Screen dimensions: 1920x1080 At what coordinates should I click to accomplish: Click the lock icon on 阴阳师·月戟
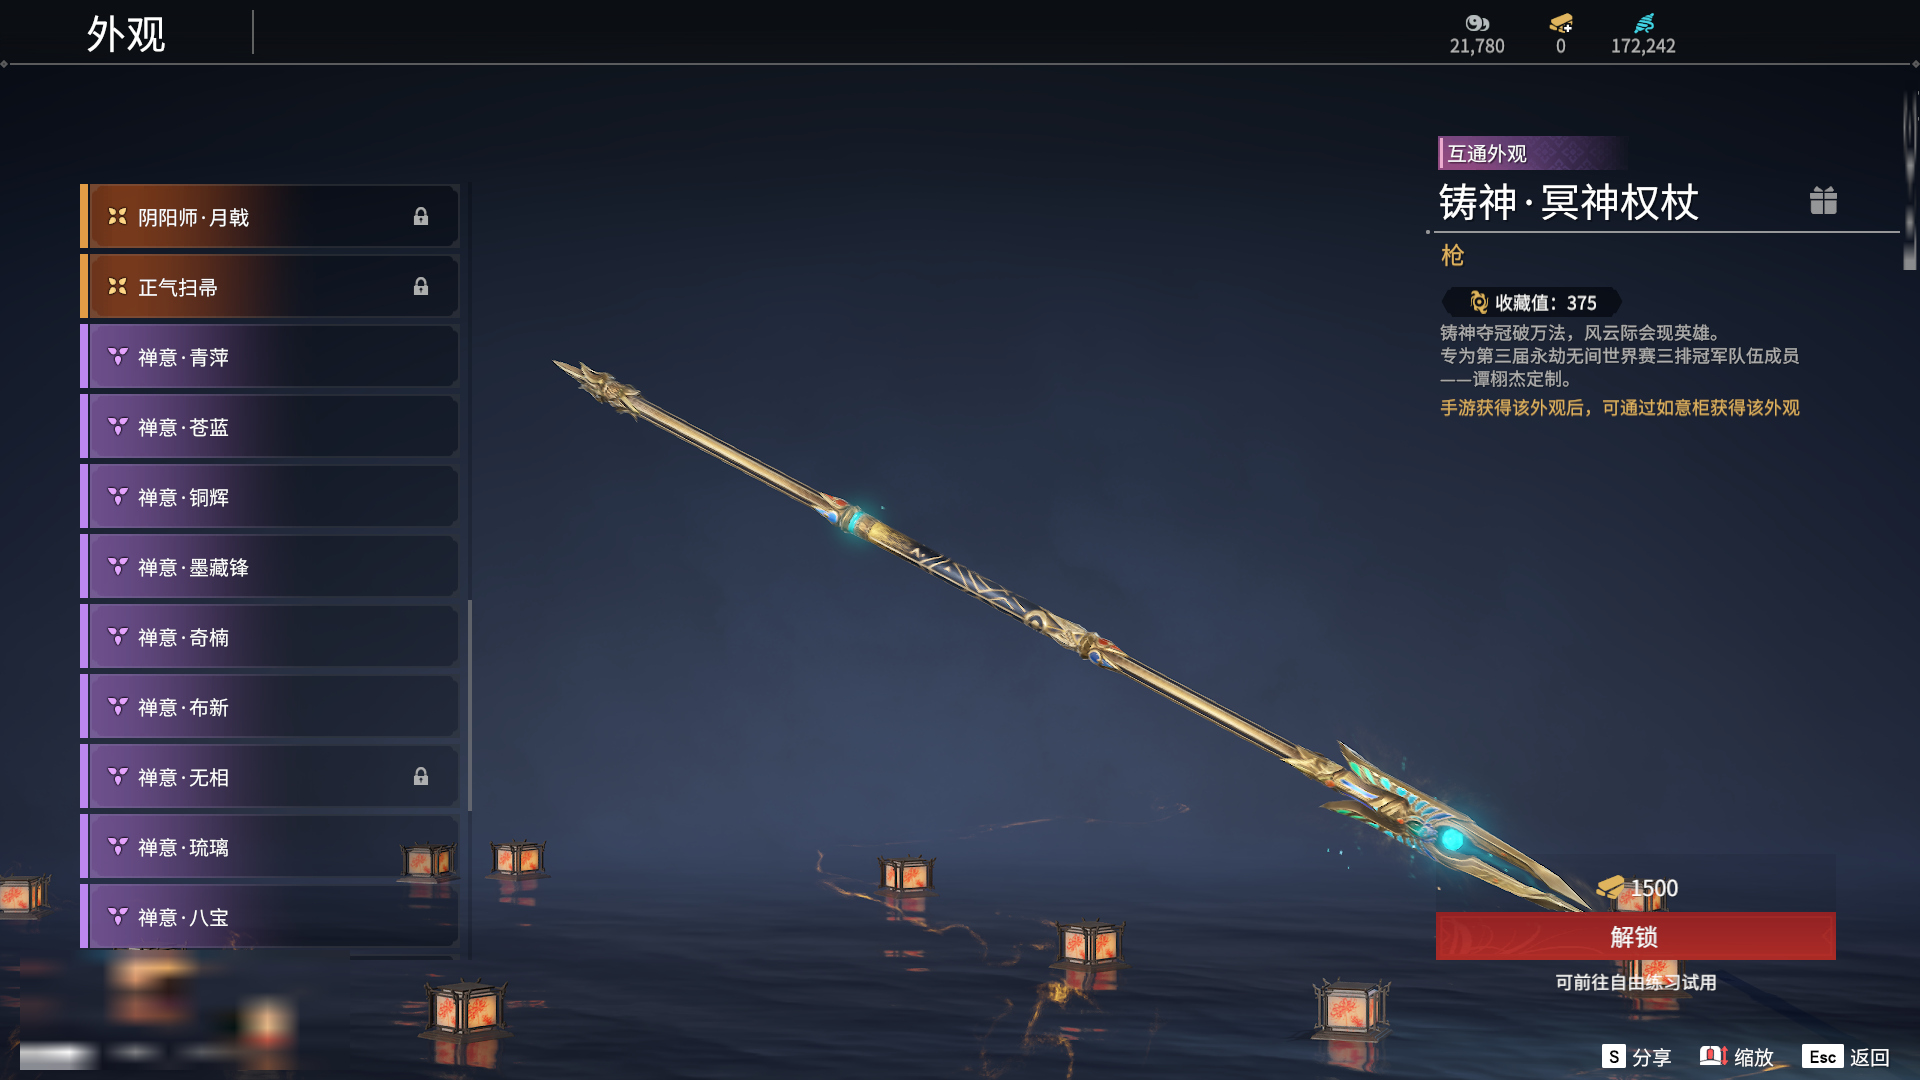coord(421,217)
